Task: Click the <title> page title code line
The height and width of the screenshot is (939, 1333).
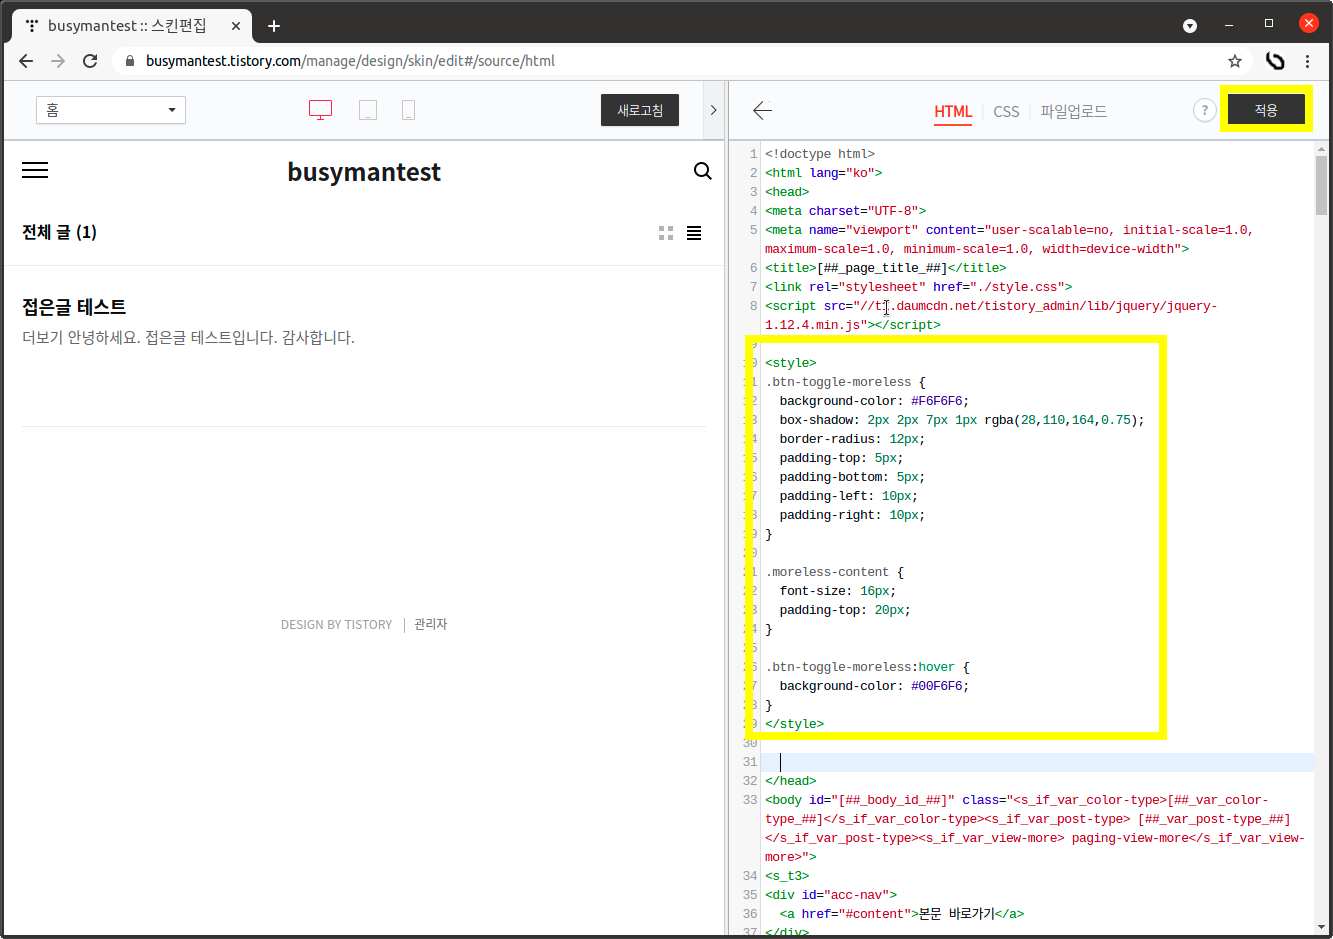Action: click(x=886, y=268)
